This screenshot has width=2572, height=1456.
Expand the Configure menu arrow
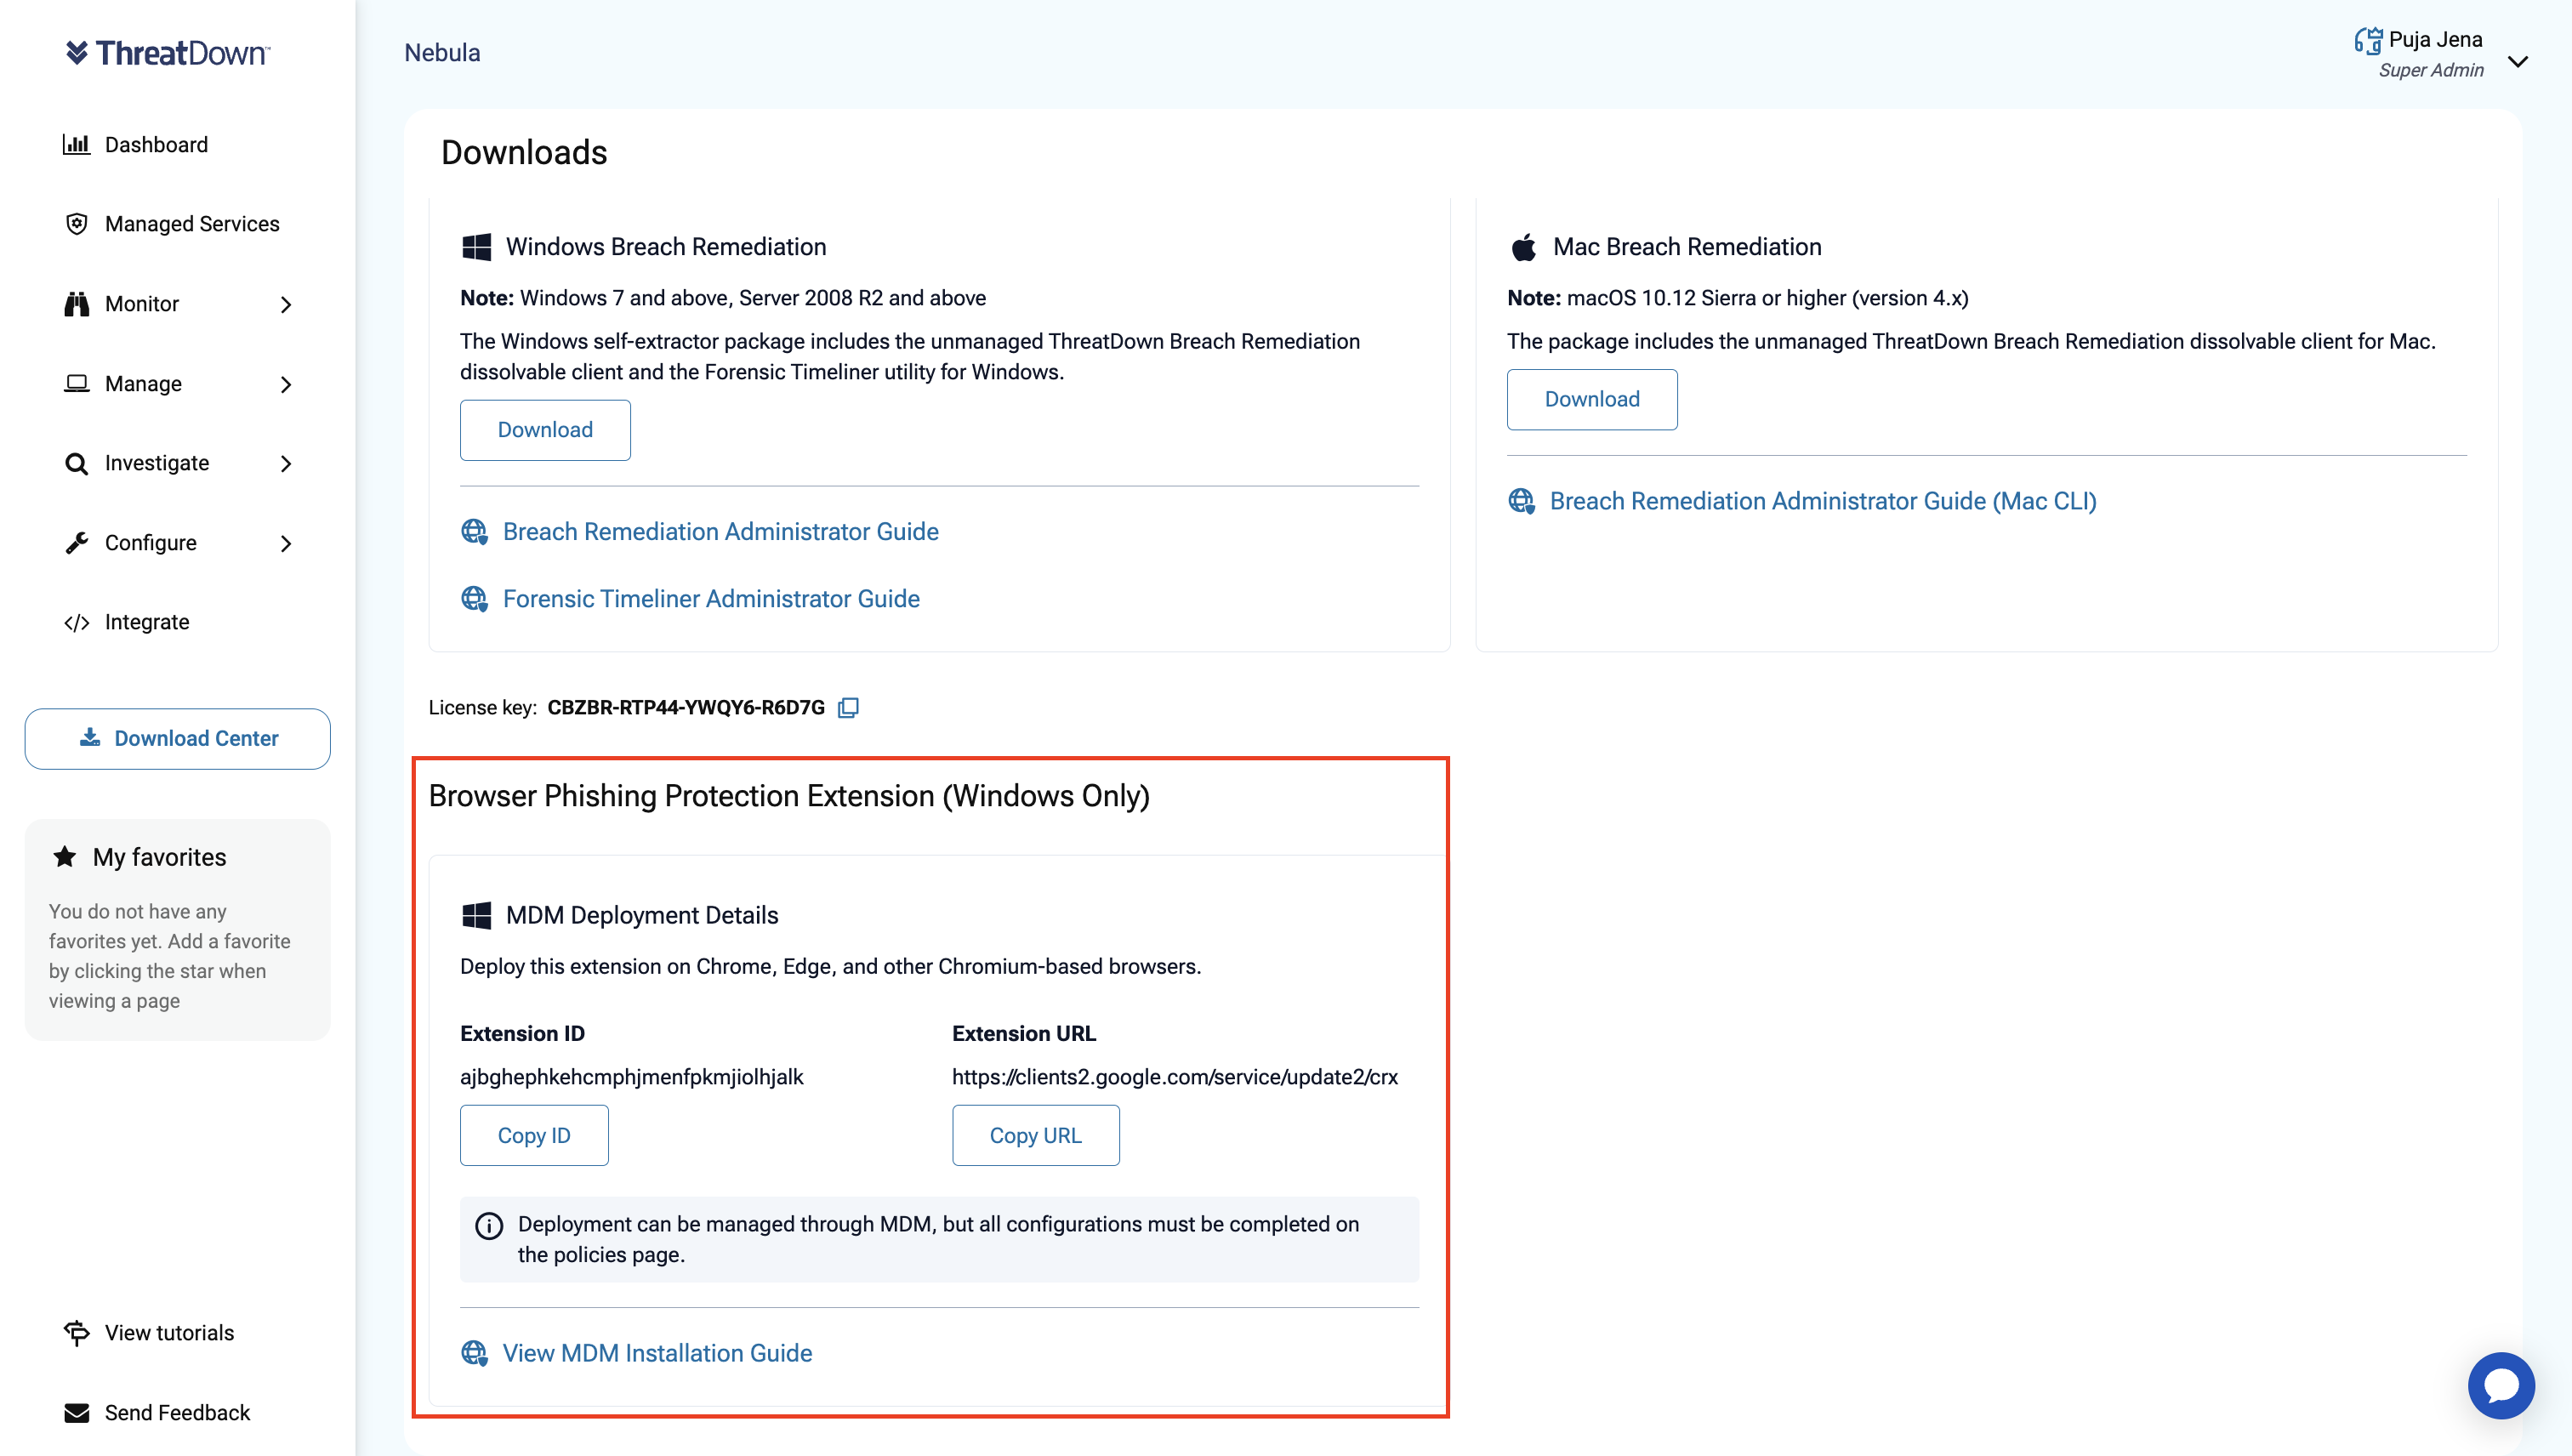[286, 543]
